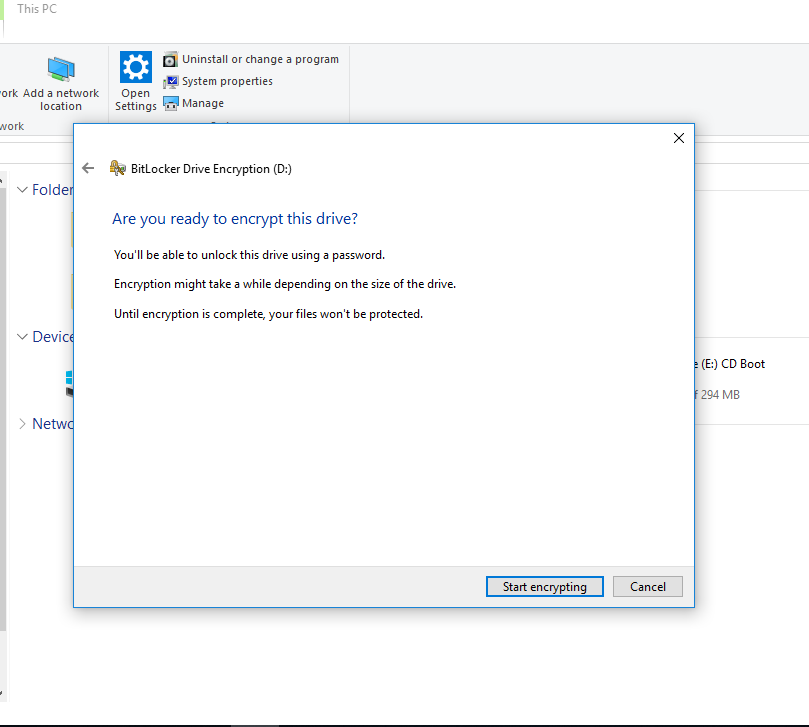Click the Start encrypting button
809x727 pixels.
click(544, 587)
